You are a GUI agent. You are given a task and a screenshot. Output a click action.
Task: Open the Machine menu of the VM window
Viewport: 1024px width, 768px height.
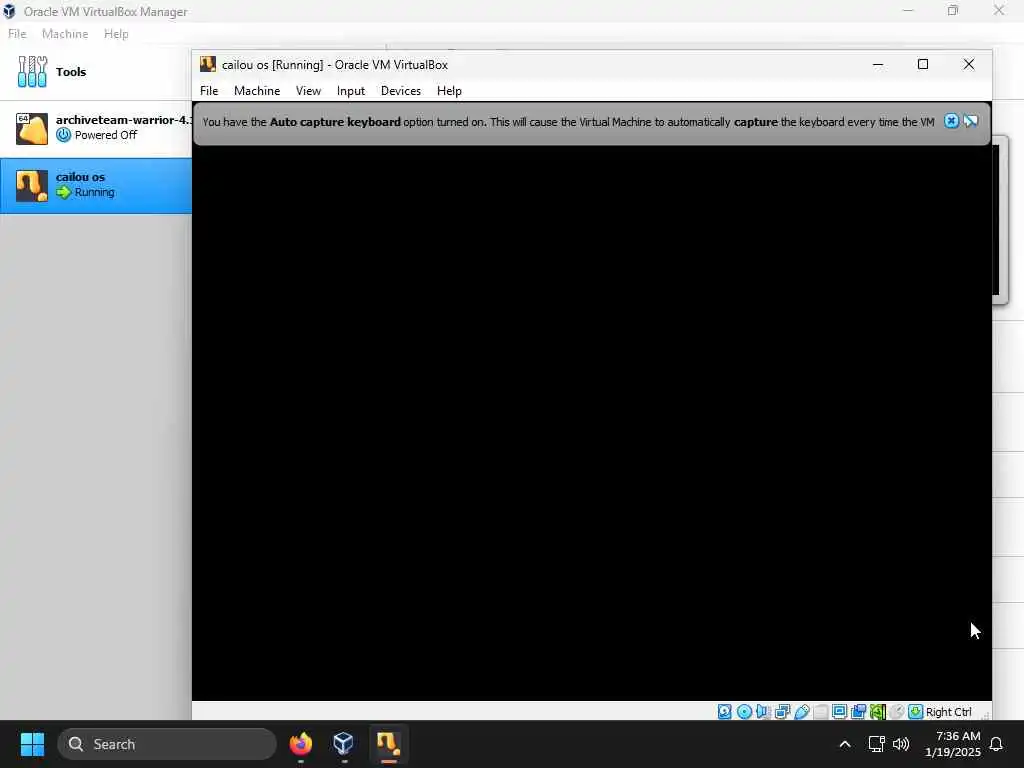tap(257, 91)
